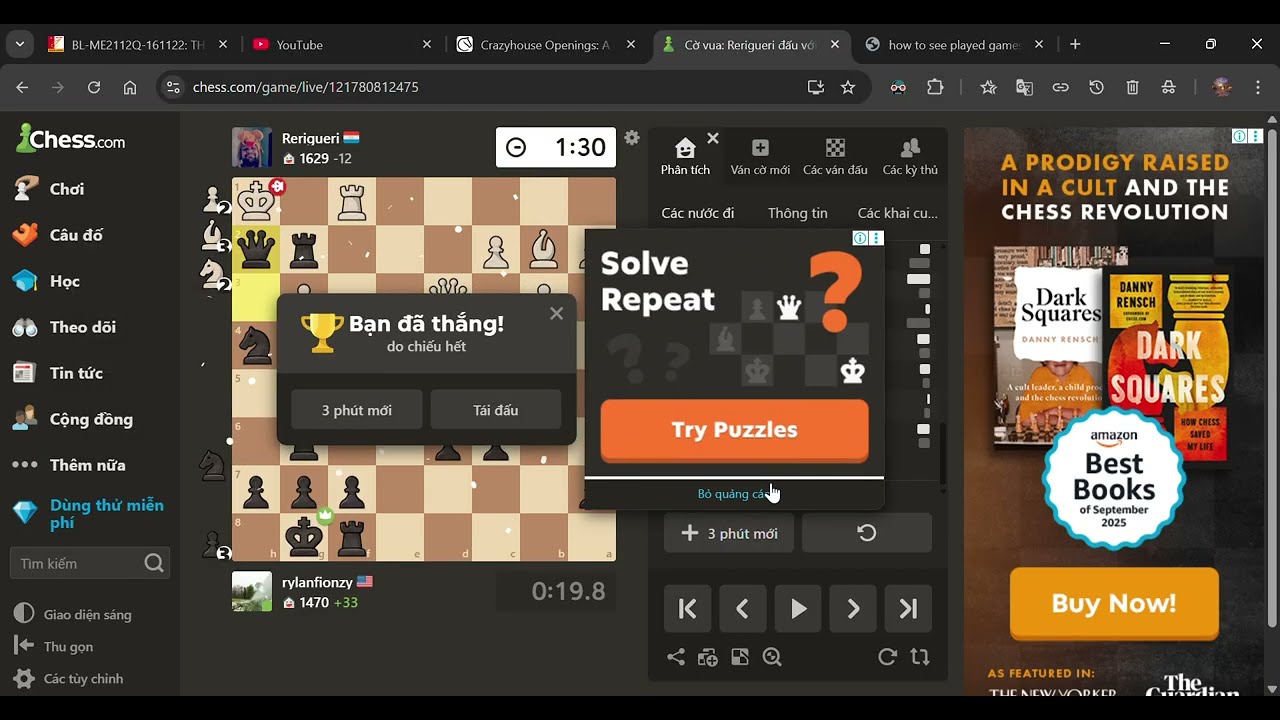The image size is (1280, 720).
Task: Click the trash bin extension icon
Action: click(1132, 87)
